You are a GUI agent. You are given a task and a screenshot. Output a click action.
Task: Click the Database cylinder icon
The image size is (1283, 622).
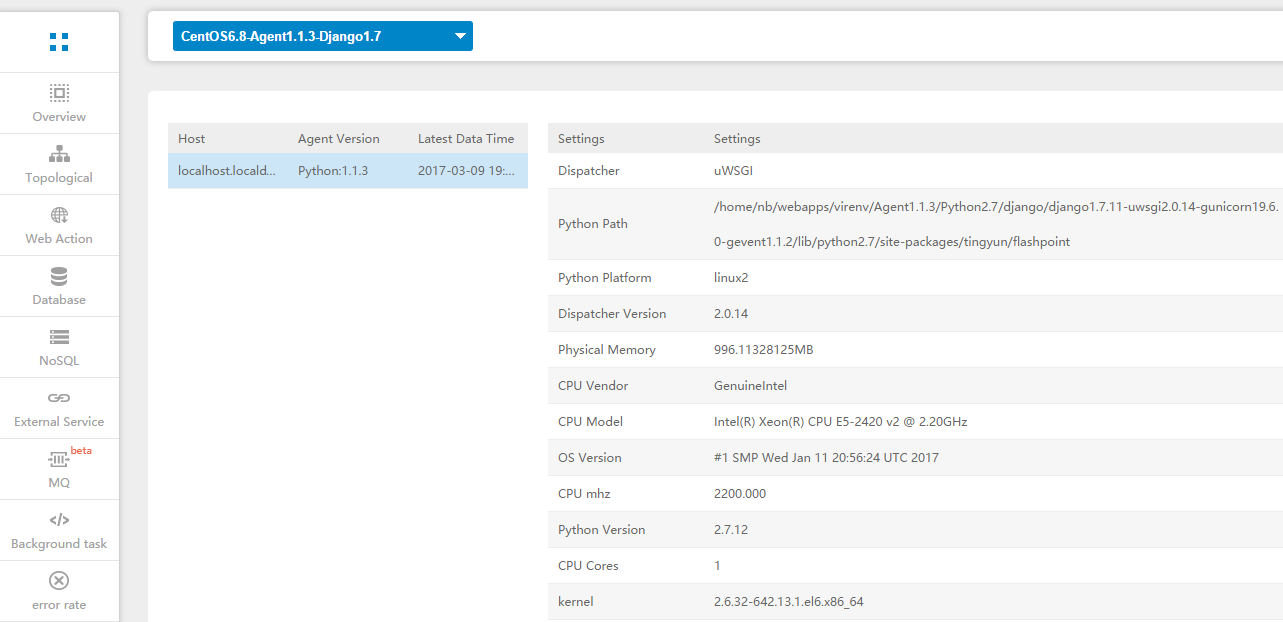tap(59, 276)
